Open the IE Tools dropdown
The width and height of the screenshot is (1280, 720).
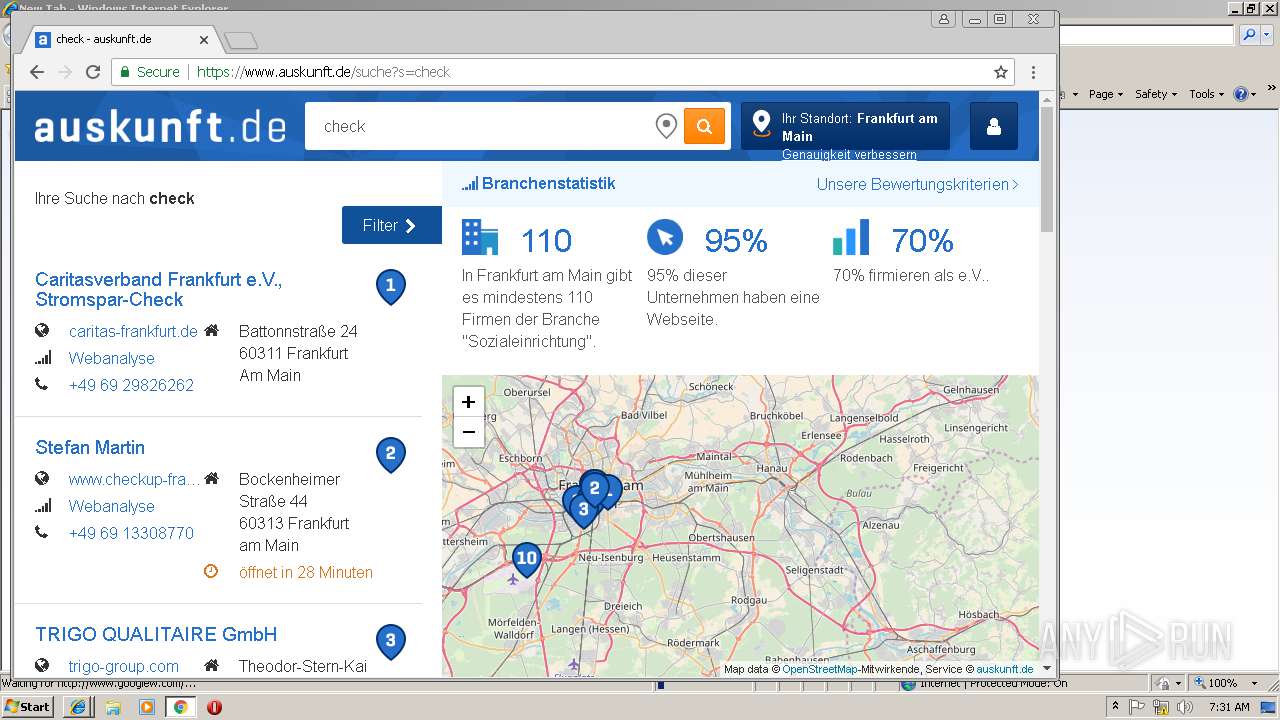1206,94
